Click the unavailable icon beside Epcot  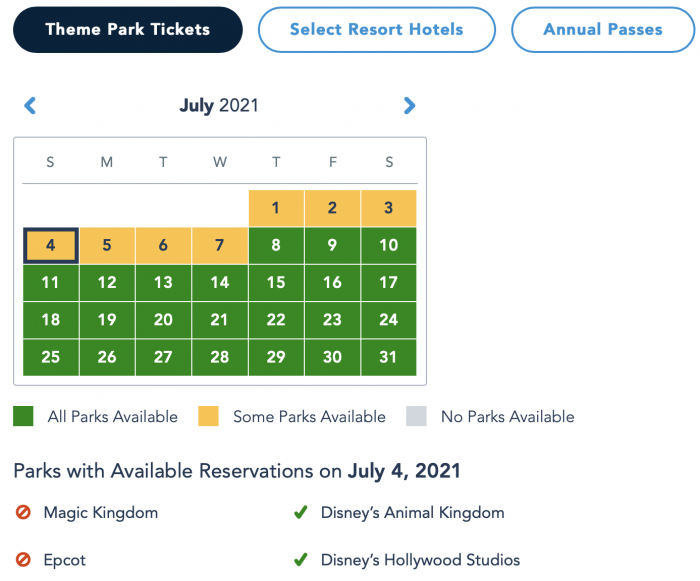23,560
